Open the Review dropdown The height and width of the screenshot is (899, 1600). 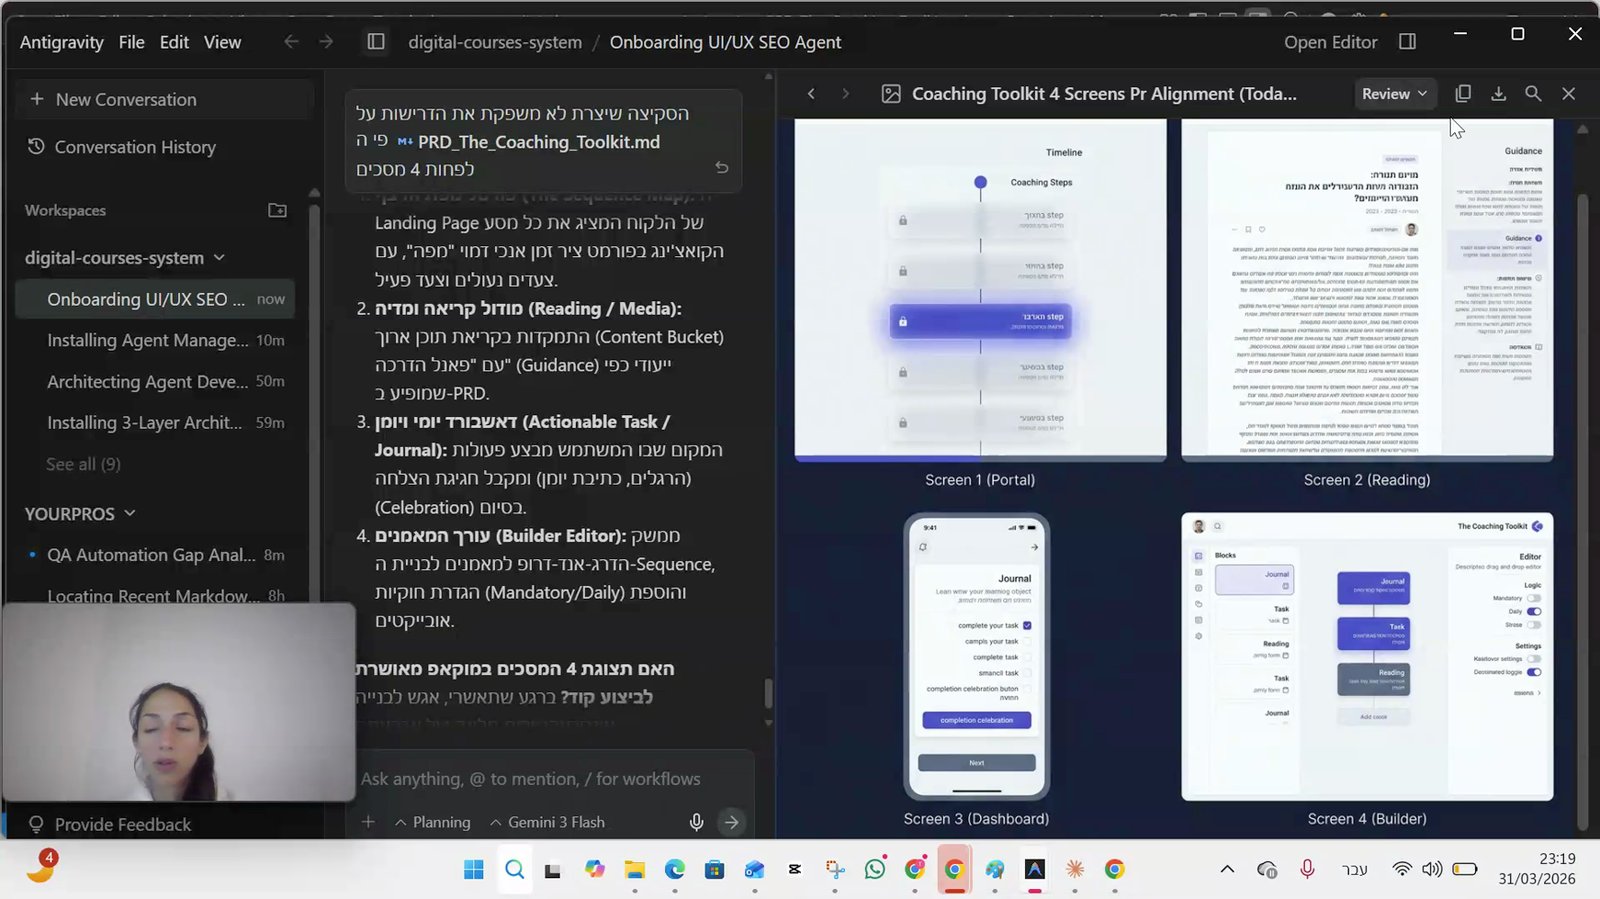(x=1394, y=94)
